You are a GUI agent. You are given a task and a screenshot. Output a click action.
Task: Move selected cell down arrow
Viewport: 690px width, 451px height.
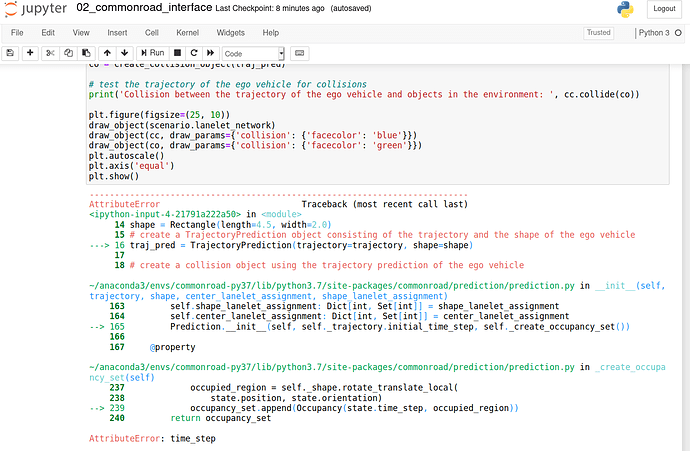pyautogui.click(x=124, y=53)
